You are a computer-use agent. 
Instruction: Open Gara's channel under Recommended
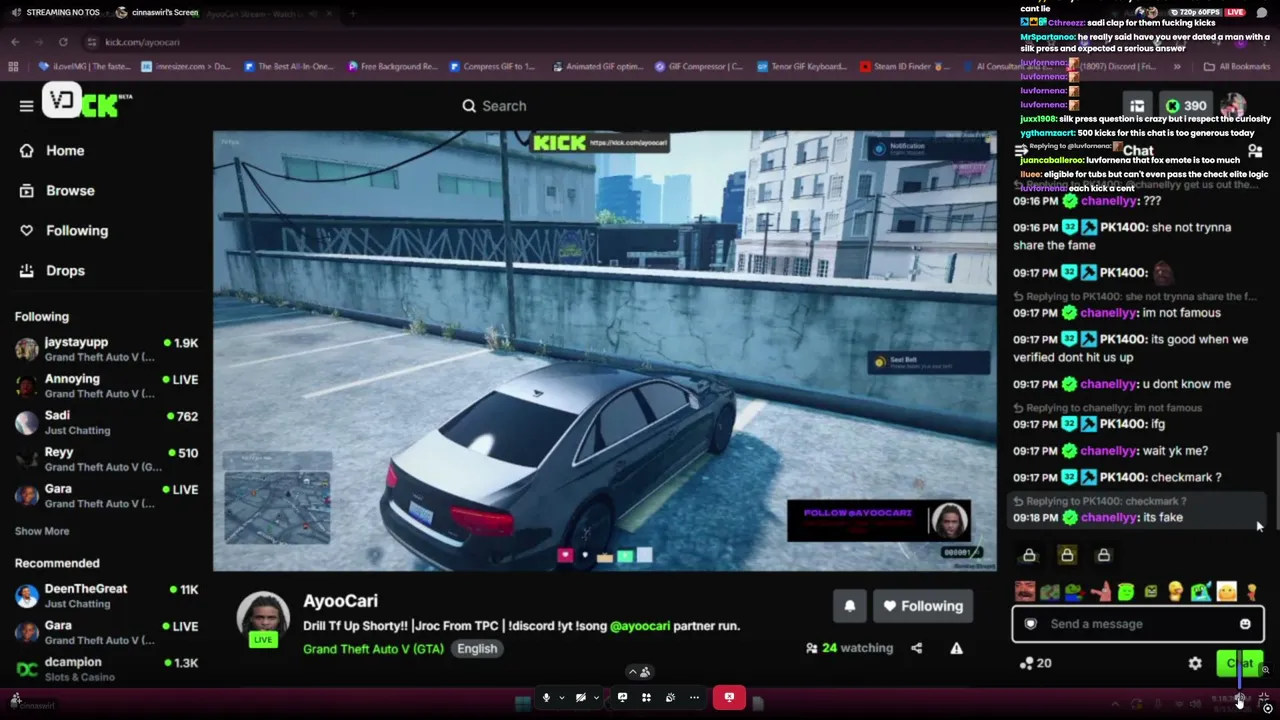pyautogui.click(x=106, y=633)
